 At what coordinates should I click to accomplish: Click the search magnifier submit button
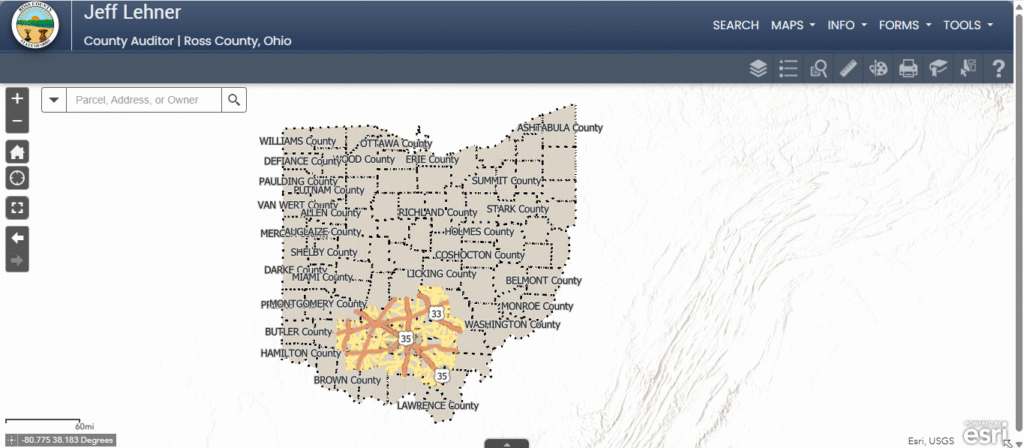234,100
